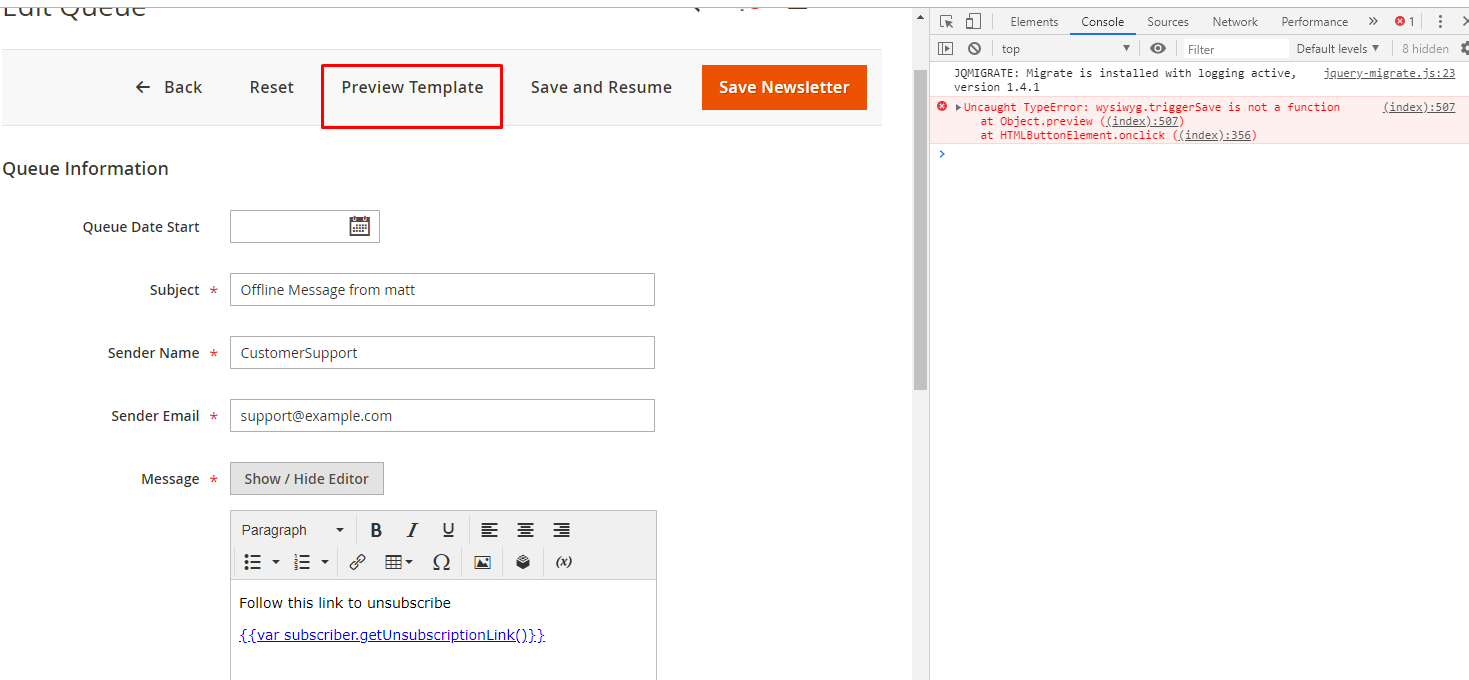Center-align the message text
The height and width of the screenshot is (680, 1469).
(525, 529)
